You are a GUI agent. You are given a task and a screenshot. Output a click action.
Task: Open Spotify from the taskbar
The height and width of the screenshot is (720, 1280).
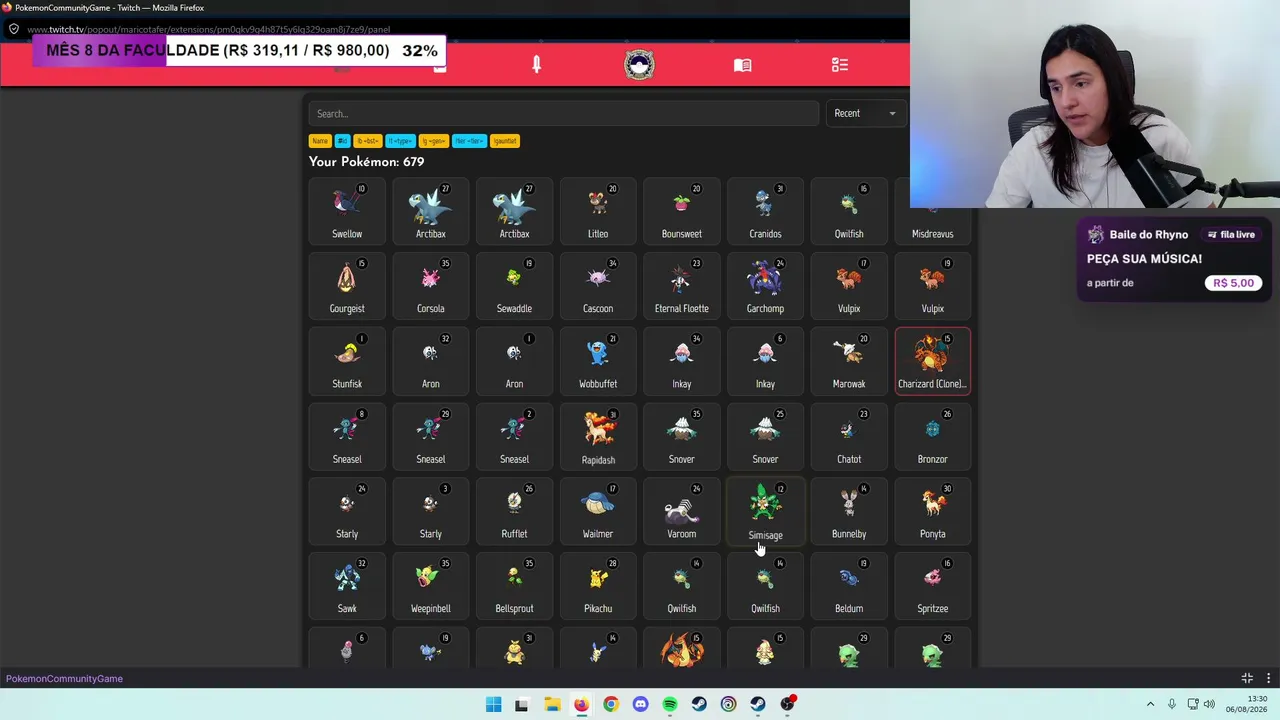[670, 704]
